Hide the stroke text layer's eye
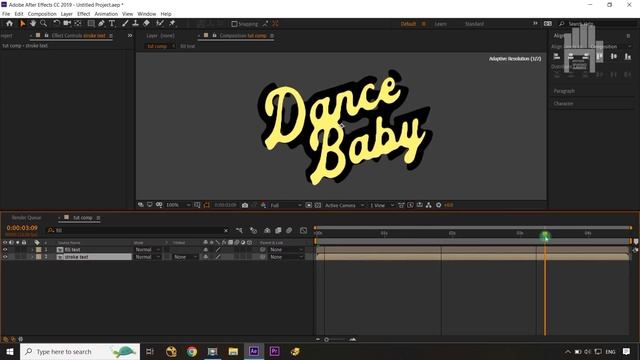640x360 pixels. (x=5, y=257)
